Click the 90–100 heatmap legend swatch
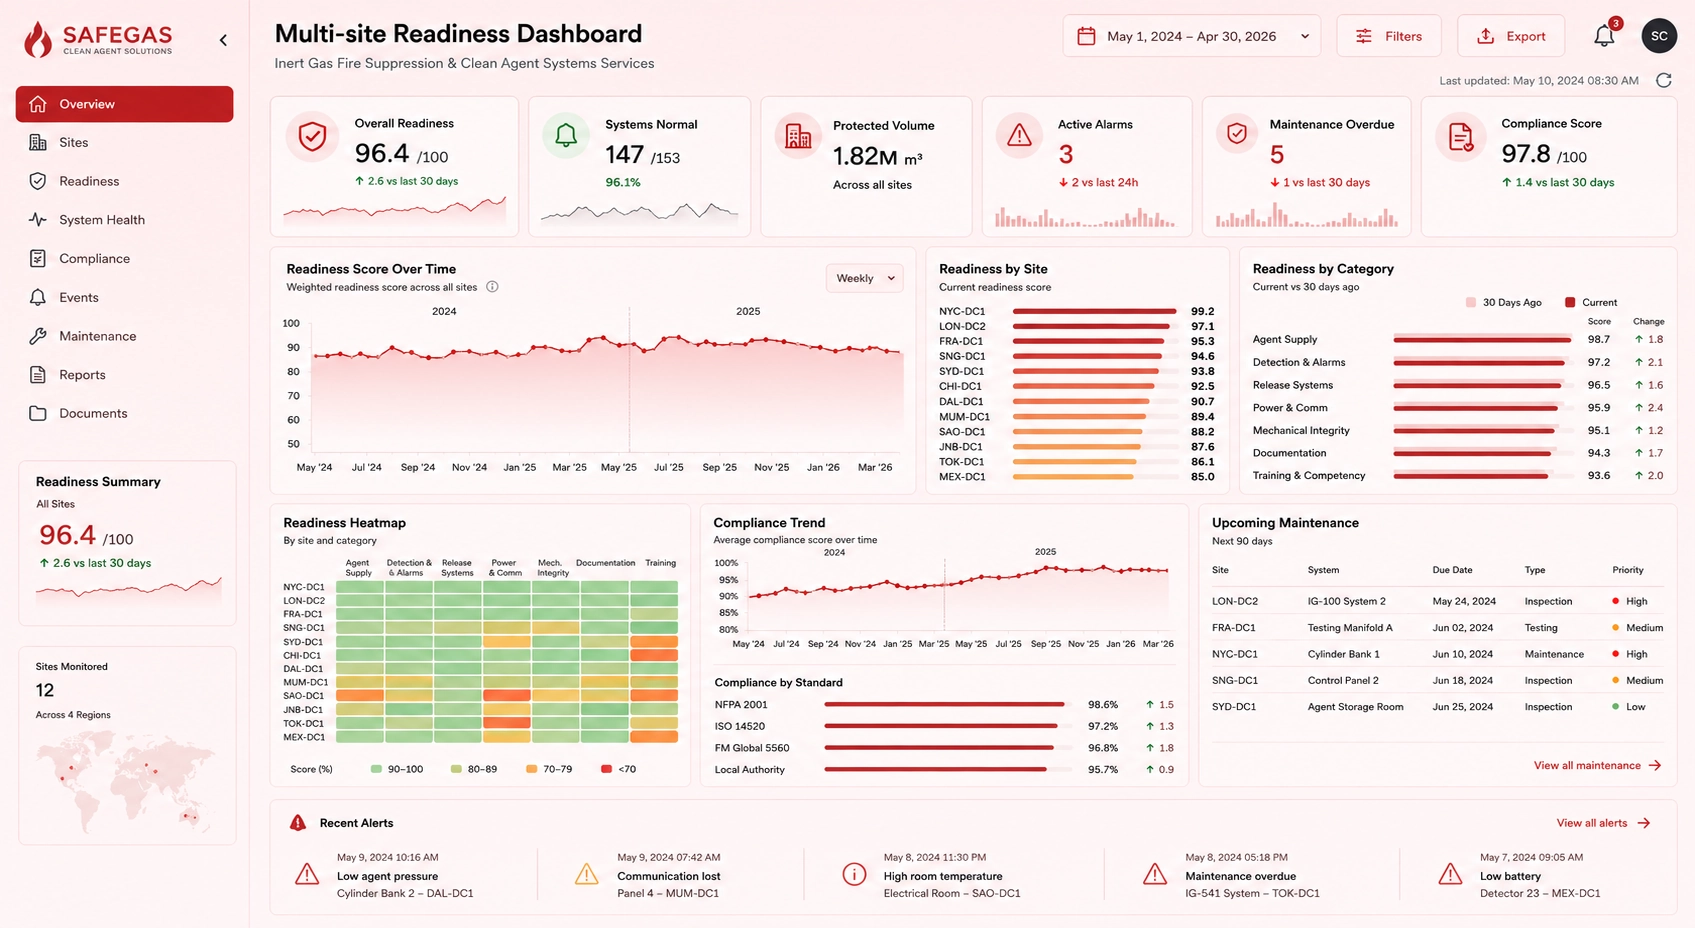 (x=376, y=769)
